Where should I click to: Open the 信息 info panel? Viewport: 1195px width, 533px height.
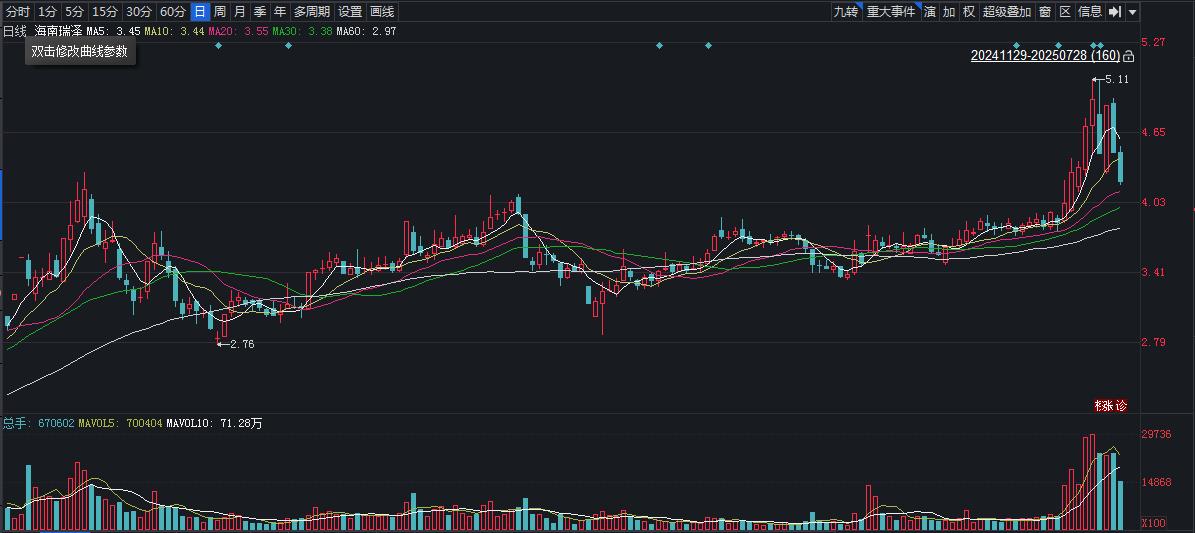(x=1090, y=11)
